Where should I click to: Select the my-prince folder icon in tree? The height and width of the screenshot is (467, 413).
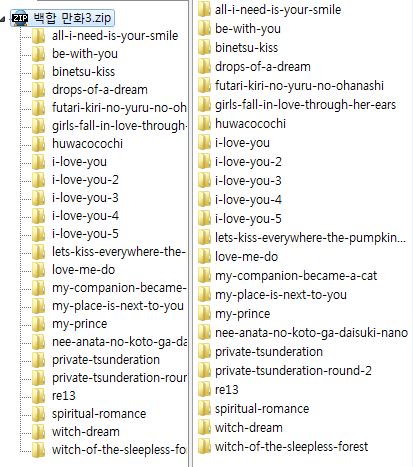tap(38, 324)
